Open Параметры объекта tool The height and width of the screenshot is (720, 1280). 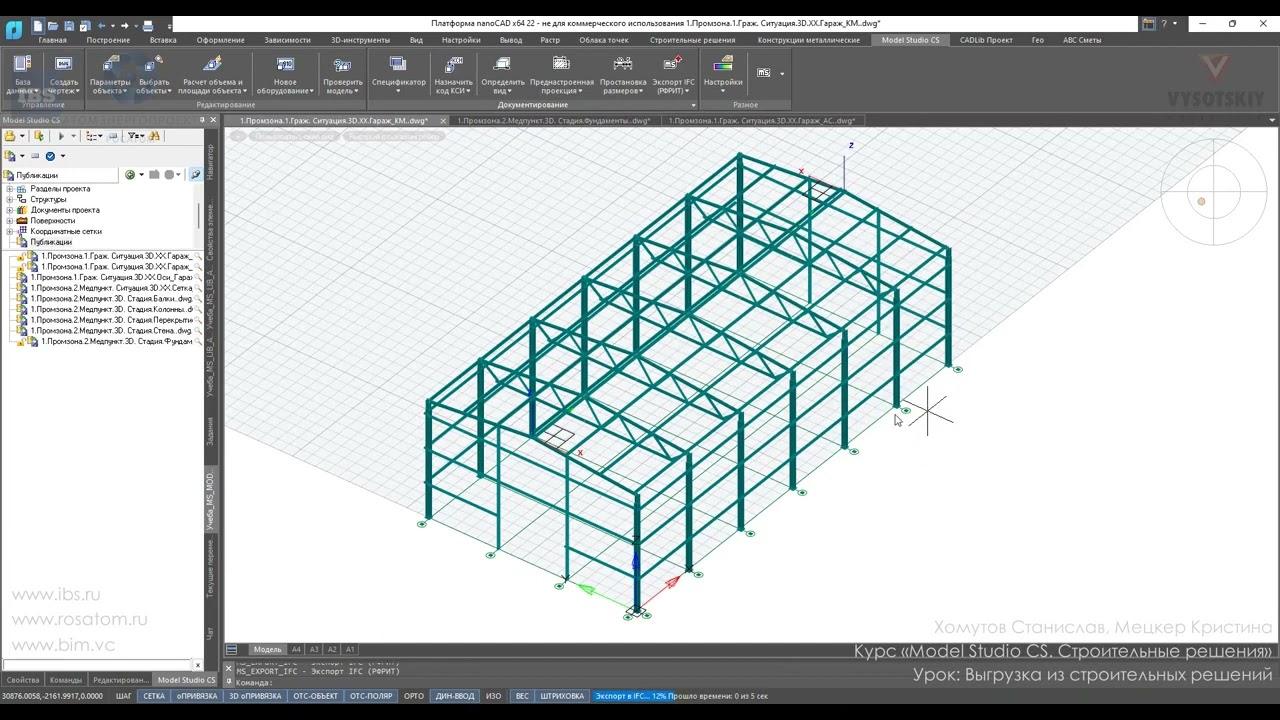110,75
